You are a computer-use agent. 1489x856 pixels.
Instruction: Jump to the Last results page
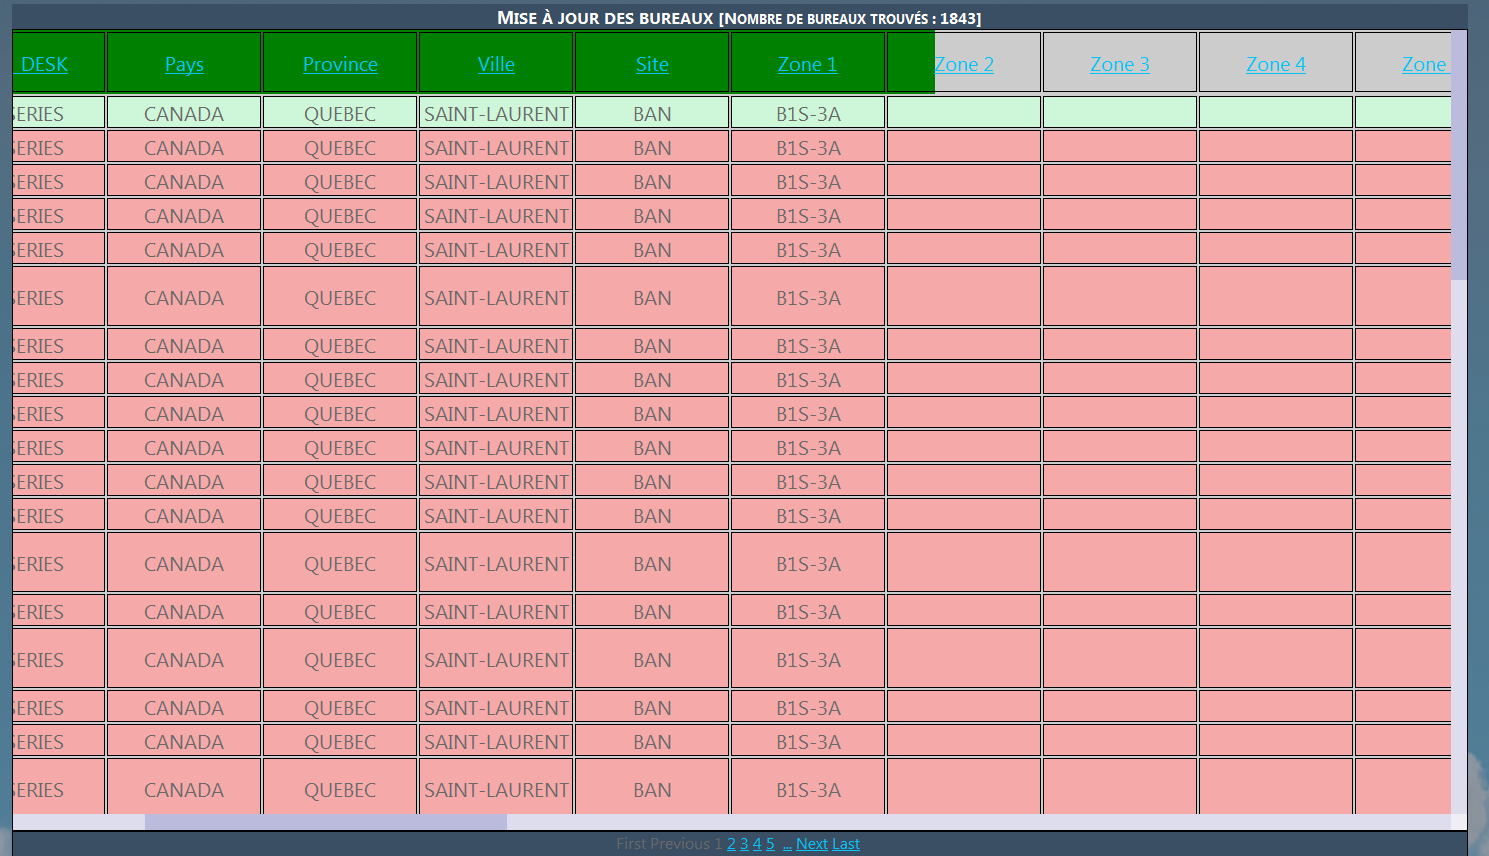pos(845,843)
